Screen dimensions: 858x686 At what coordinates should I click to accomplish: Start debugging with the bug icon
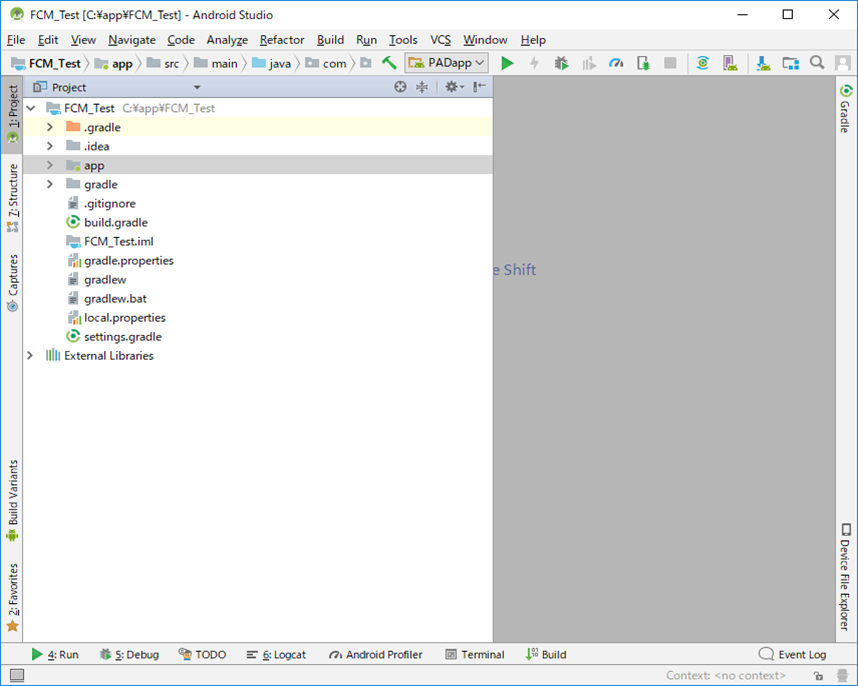[561, 63]
